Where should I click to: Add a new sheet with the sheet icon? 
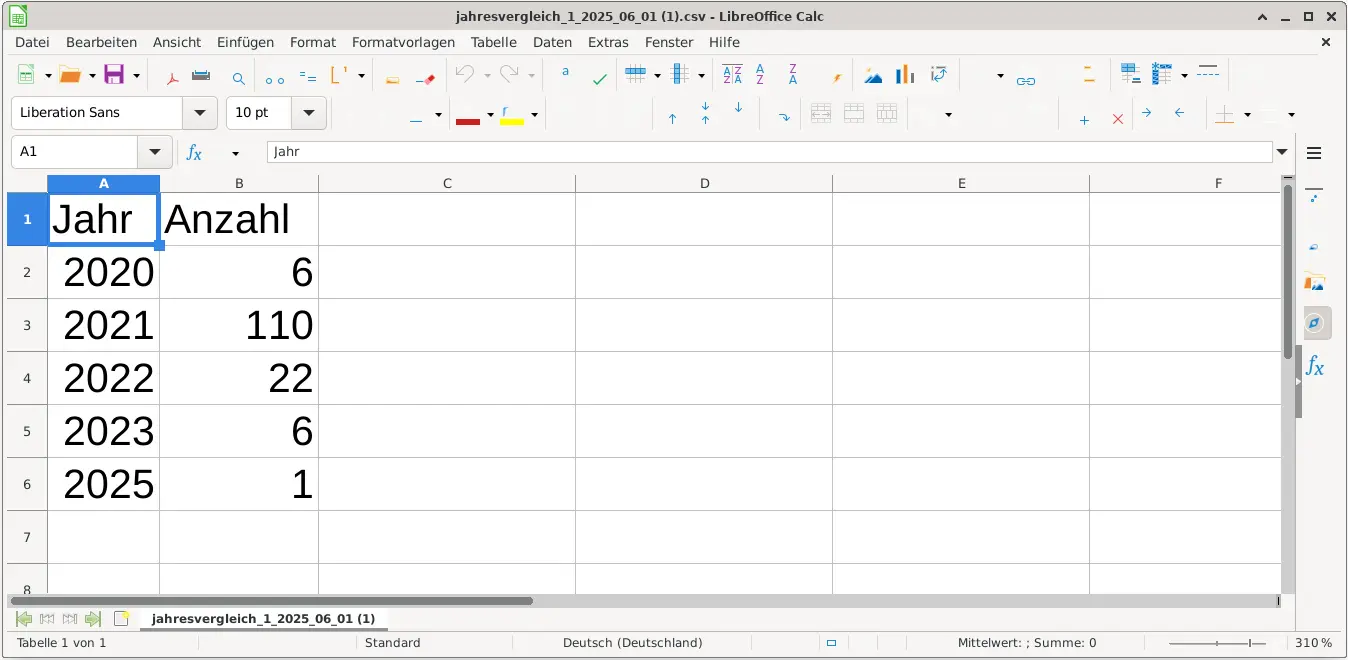[x=122, y=619]
